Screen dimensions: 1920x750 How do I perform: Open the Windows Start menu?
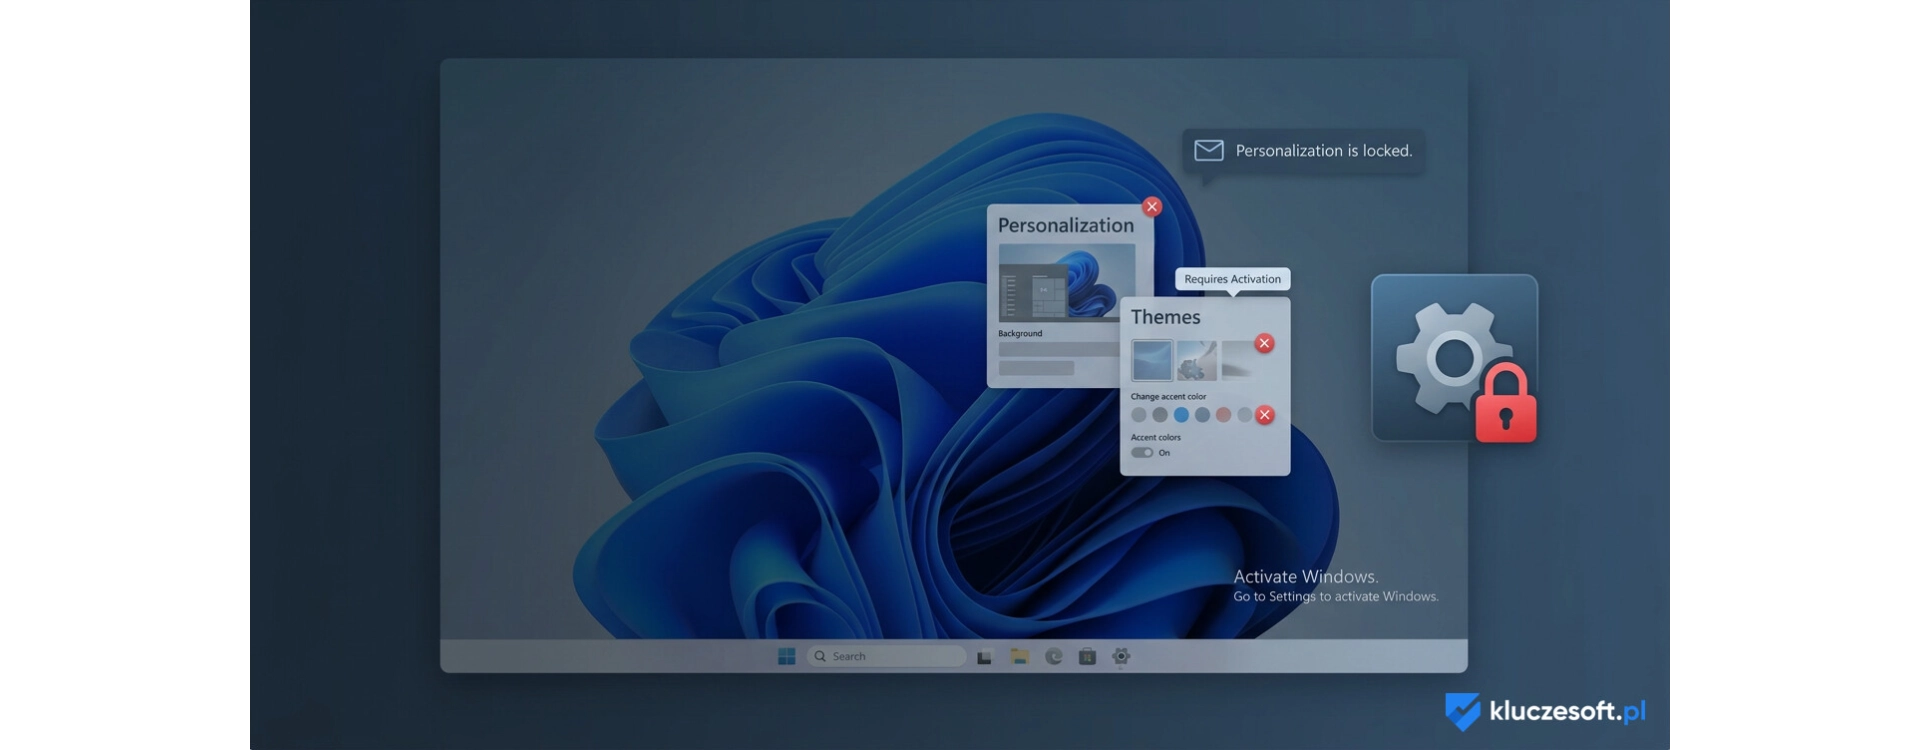(786, 656)
